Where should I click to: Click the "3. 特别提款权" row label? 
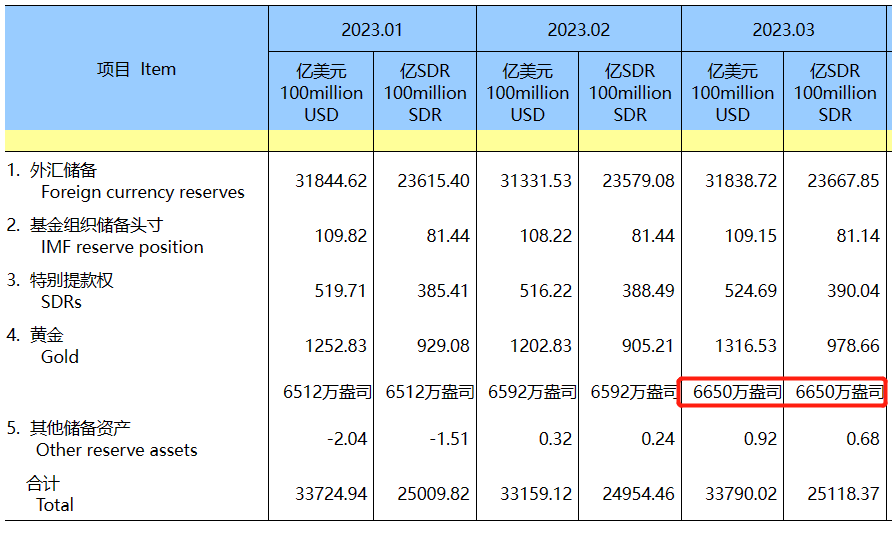click(60, 280)
